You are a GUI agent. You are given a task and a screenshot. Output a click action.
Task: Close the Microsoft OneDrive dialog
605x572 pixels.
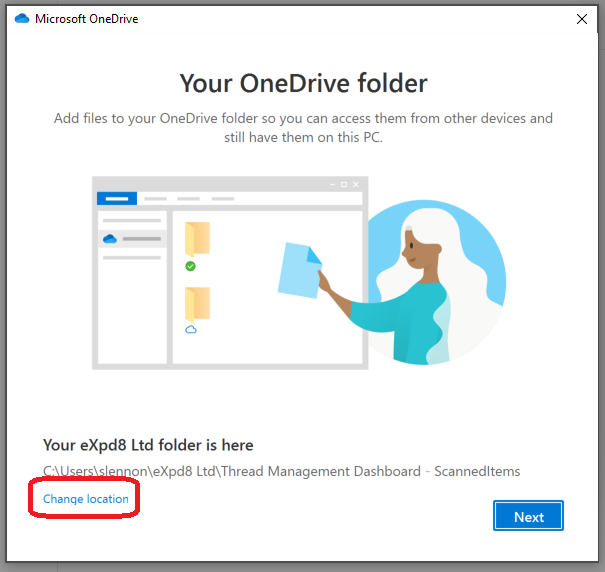[x=581, y=19]
